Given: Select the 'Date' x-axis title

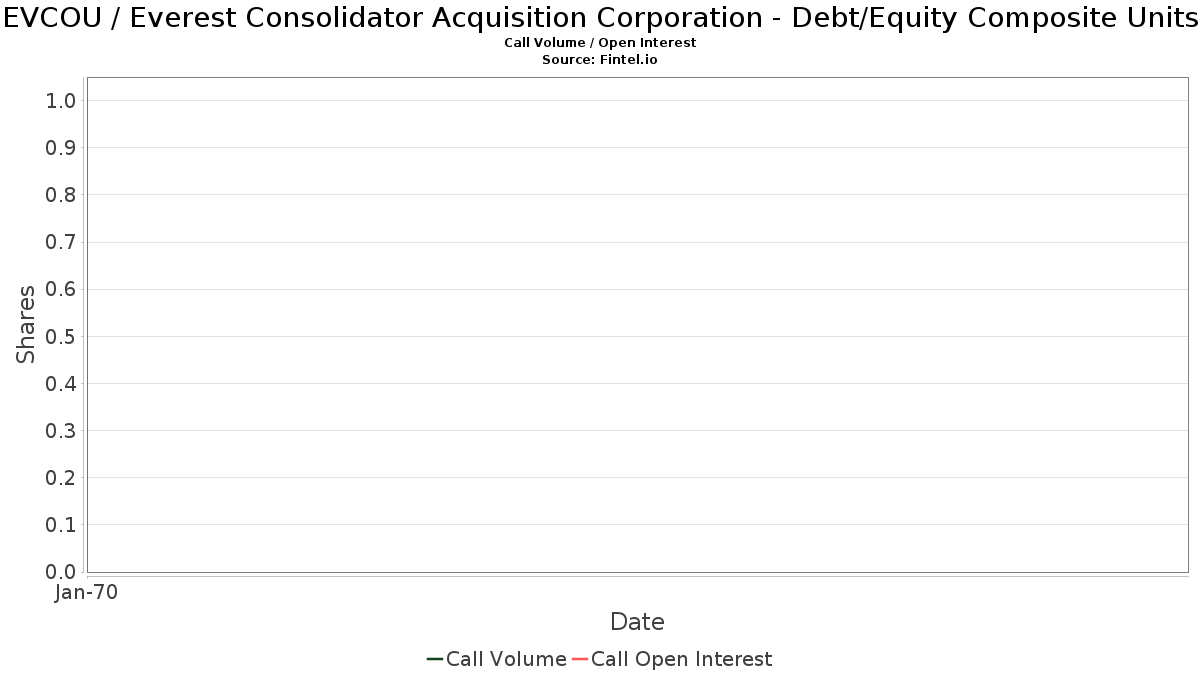Looking at the screenshot, I should [x=637, y=622].
